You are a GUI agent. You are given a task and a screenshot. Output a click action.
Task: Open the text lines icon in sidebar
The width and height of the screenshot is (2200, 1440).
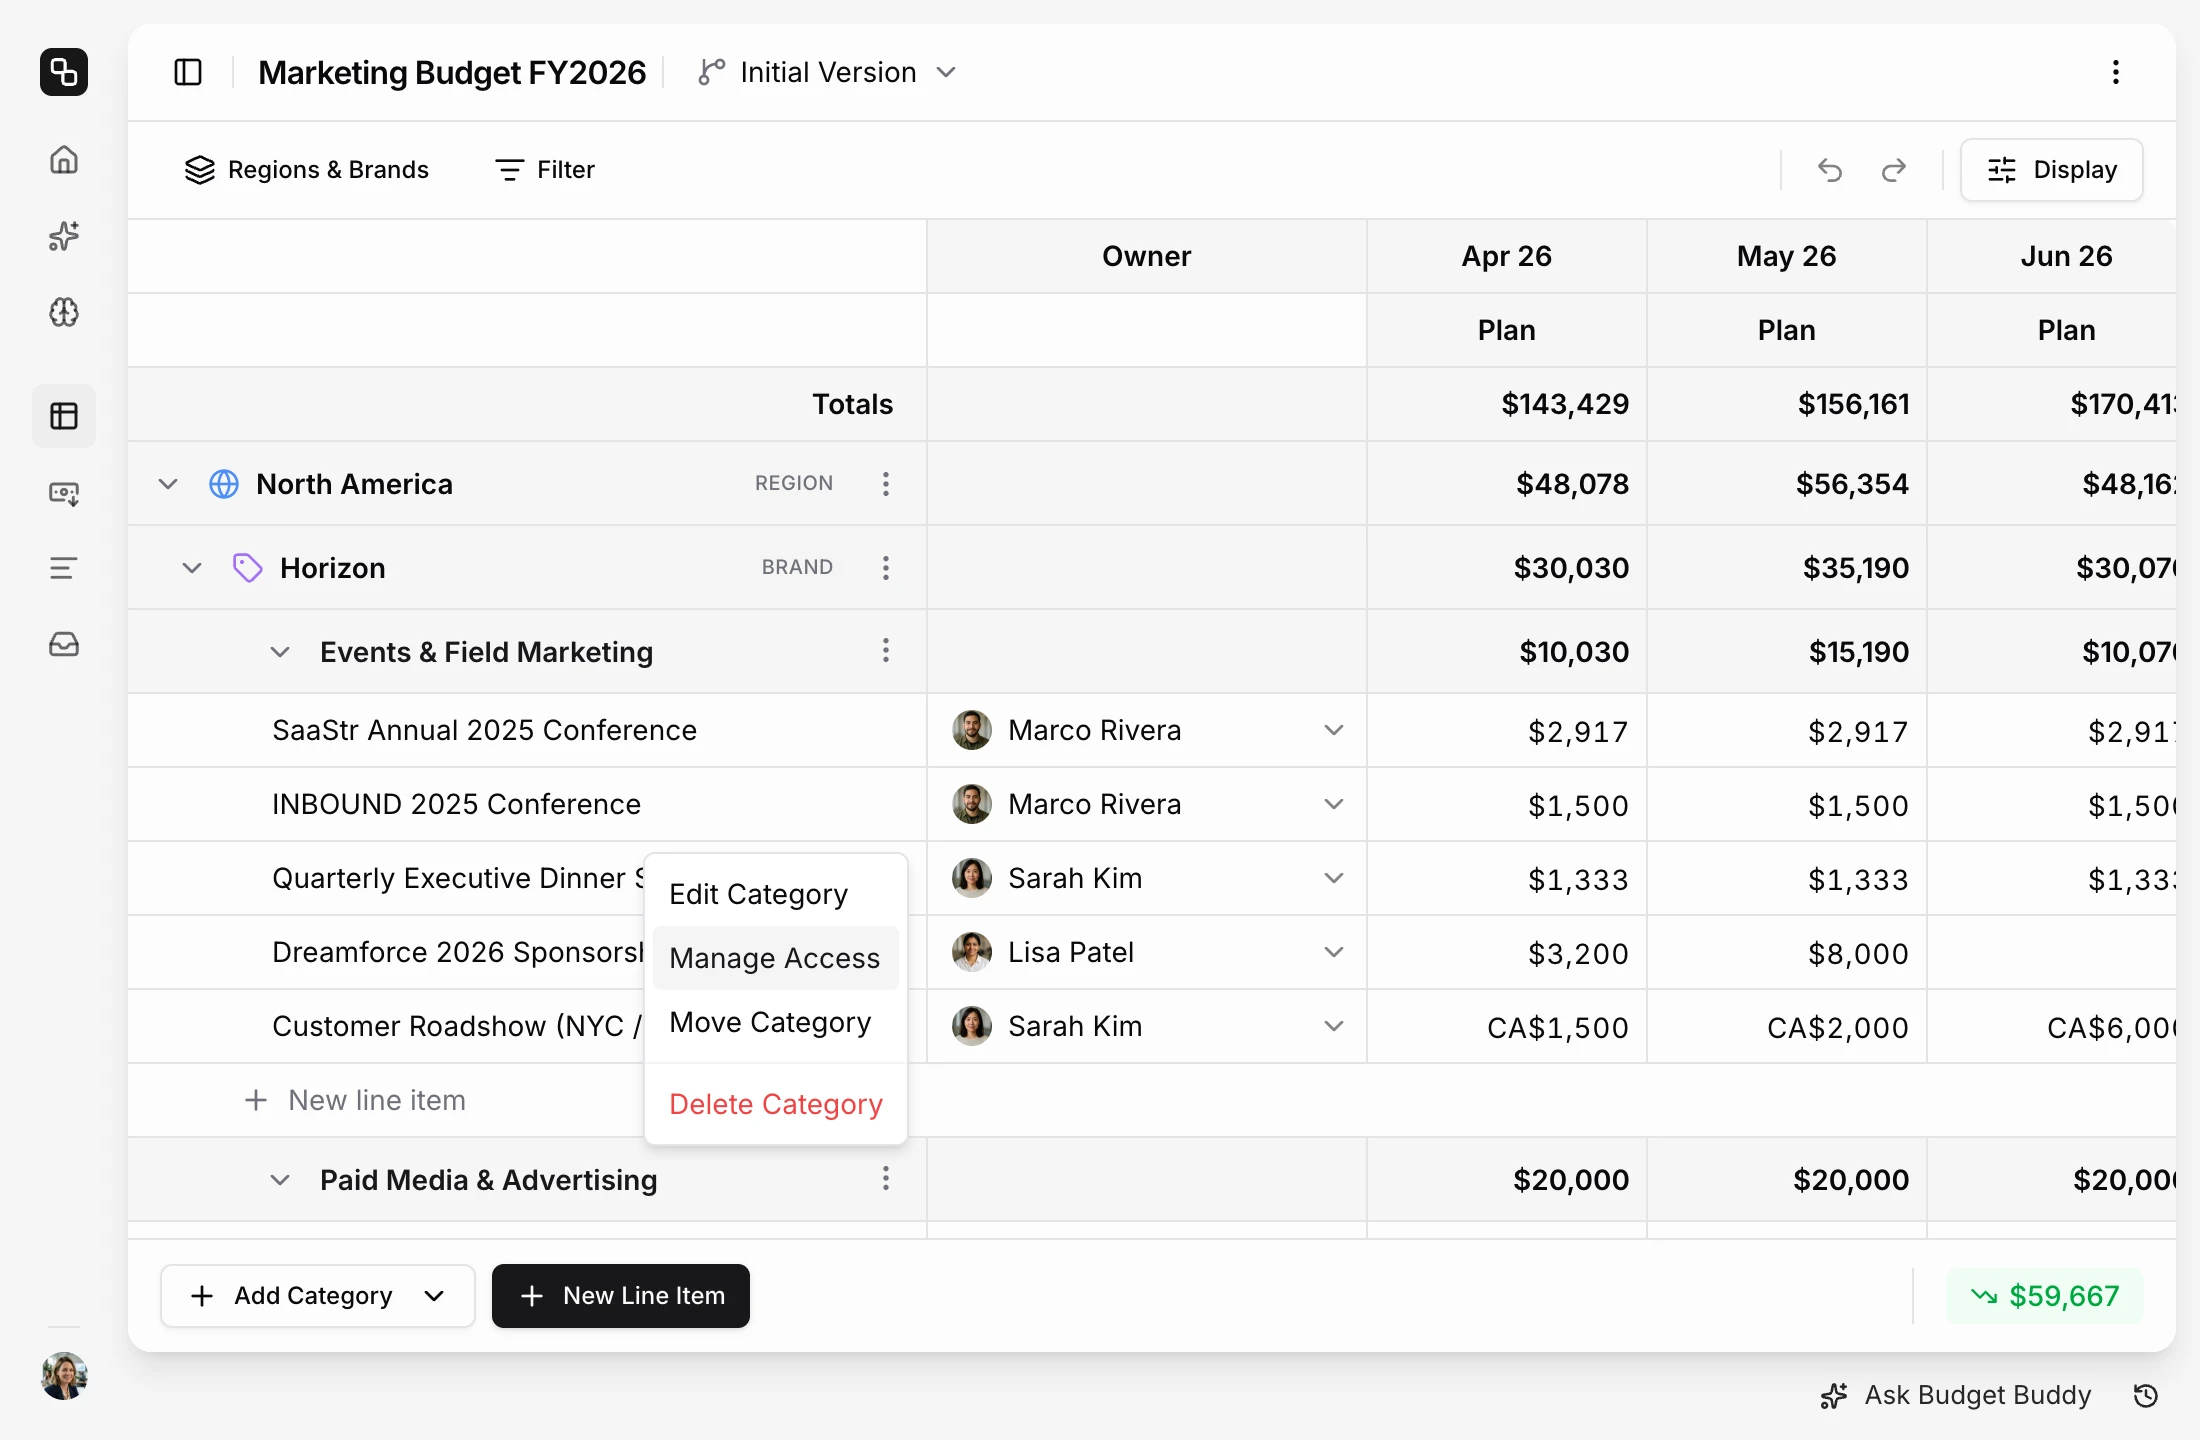[x=64, y=569]
